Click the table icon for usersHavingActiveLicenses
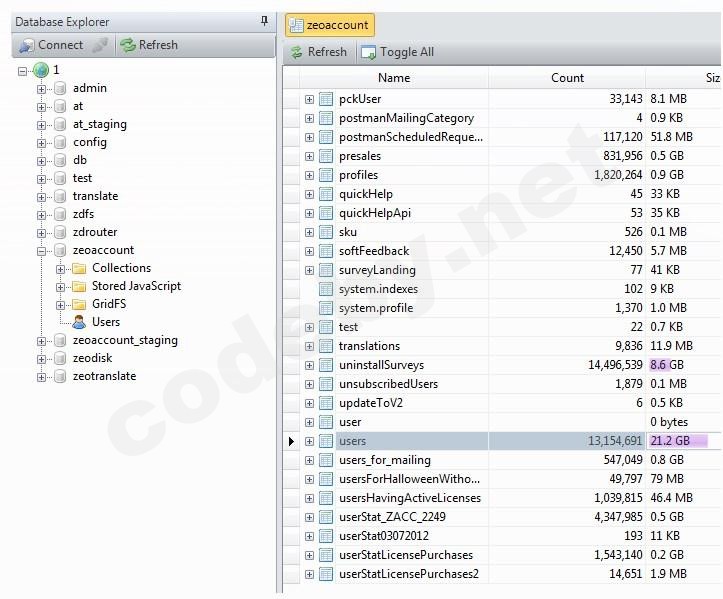This screenshot has width=723, height=599. (326, 498)
